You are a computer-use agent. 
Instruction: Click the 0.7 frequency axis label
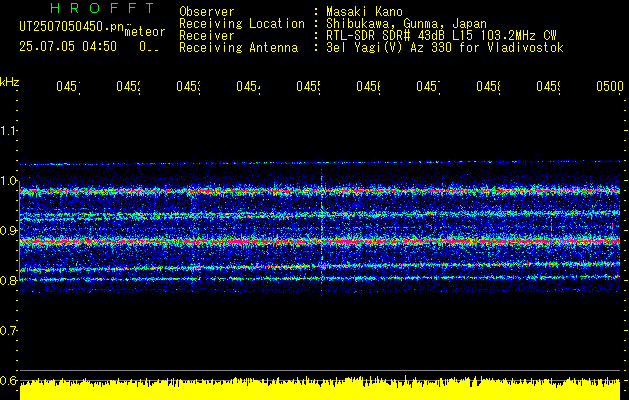(8, 330)
